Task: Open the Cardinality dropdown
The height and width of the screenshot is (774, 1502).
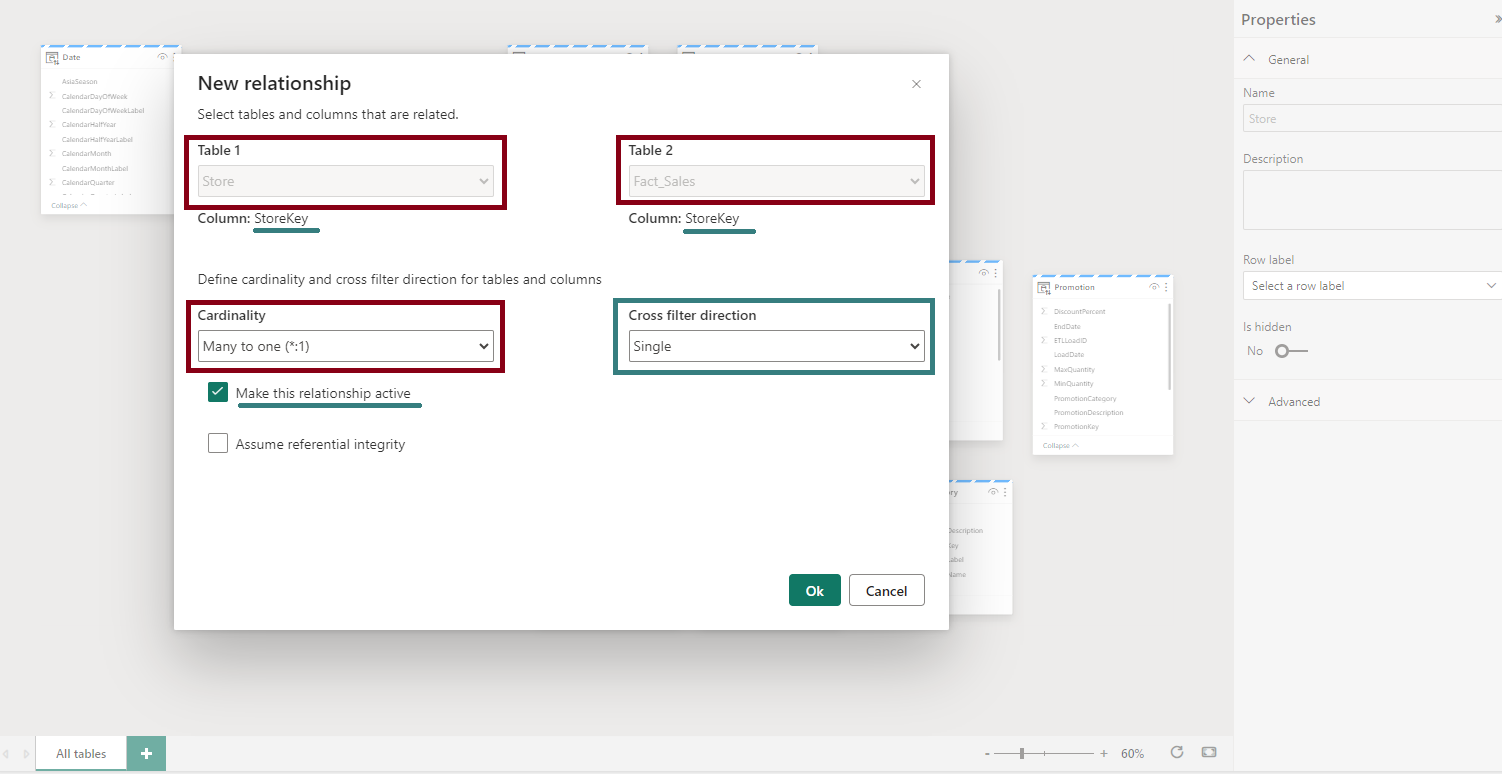Action: pos(346,346)
